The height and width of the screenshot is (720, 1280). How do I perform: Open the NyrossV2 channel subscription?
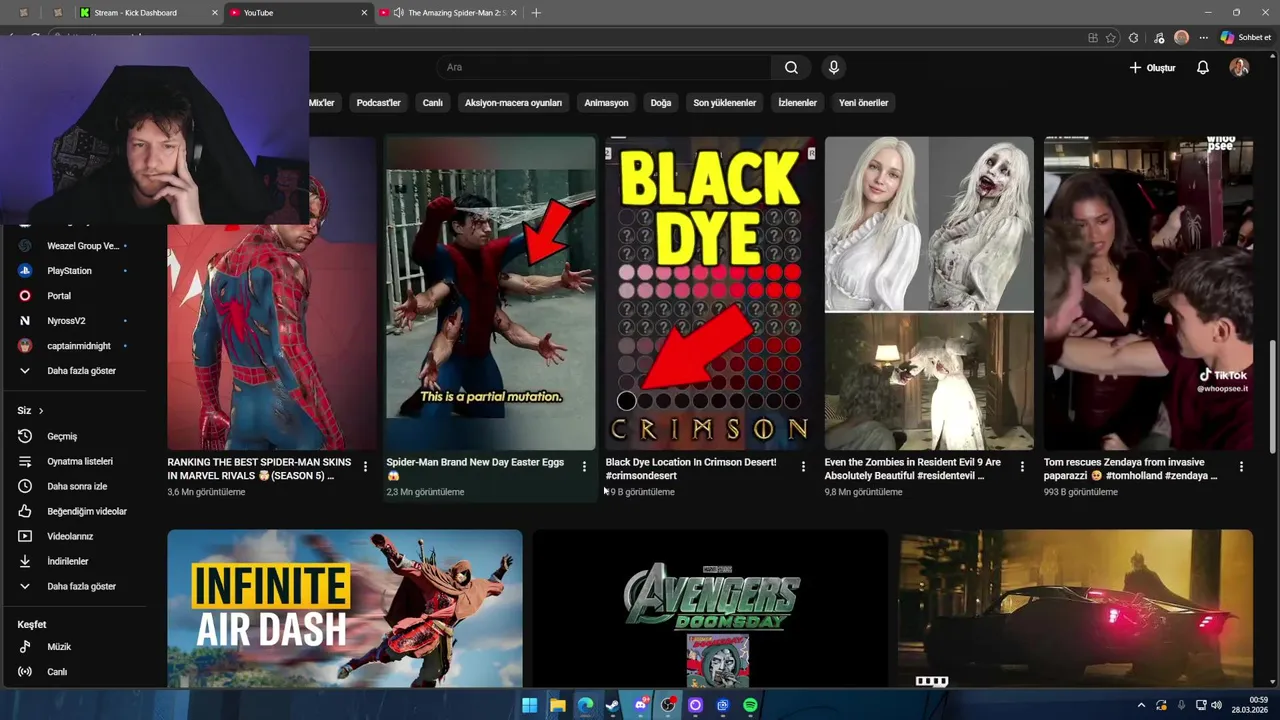tap(73, 321)
